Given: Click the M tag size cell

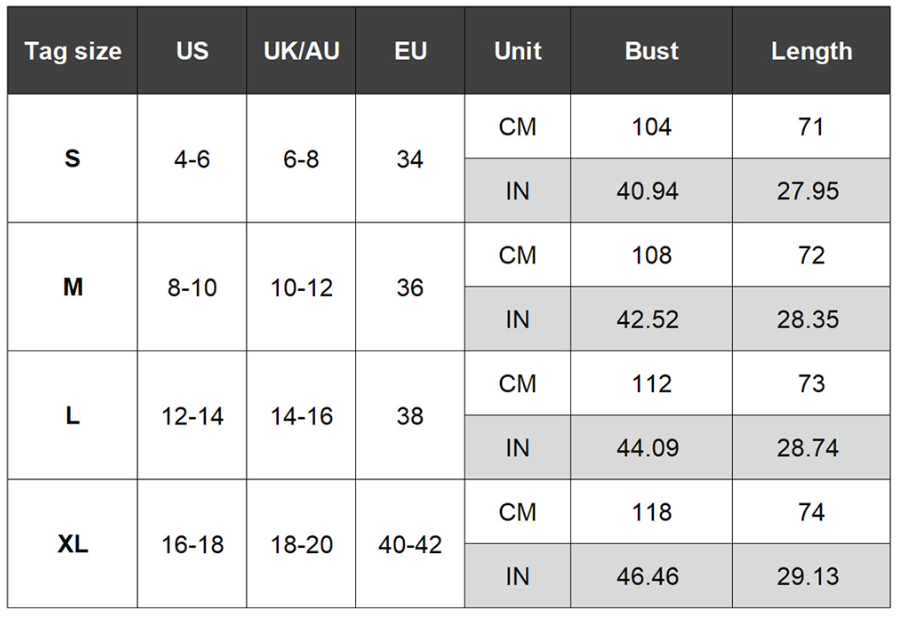Looking at the screenshot, I should click(73, 287).
